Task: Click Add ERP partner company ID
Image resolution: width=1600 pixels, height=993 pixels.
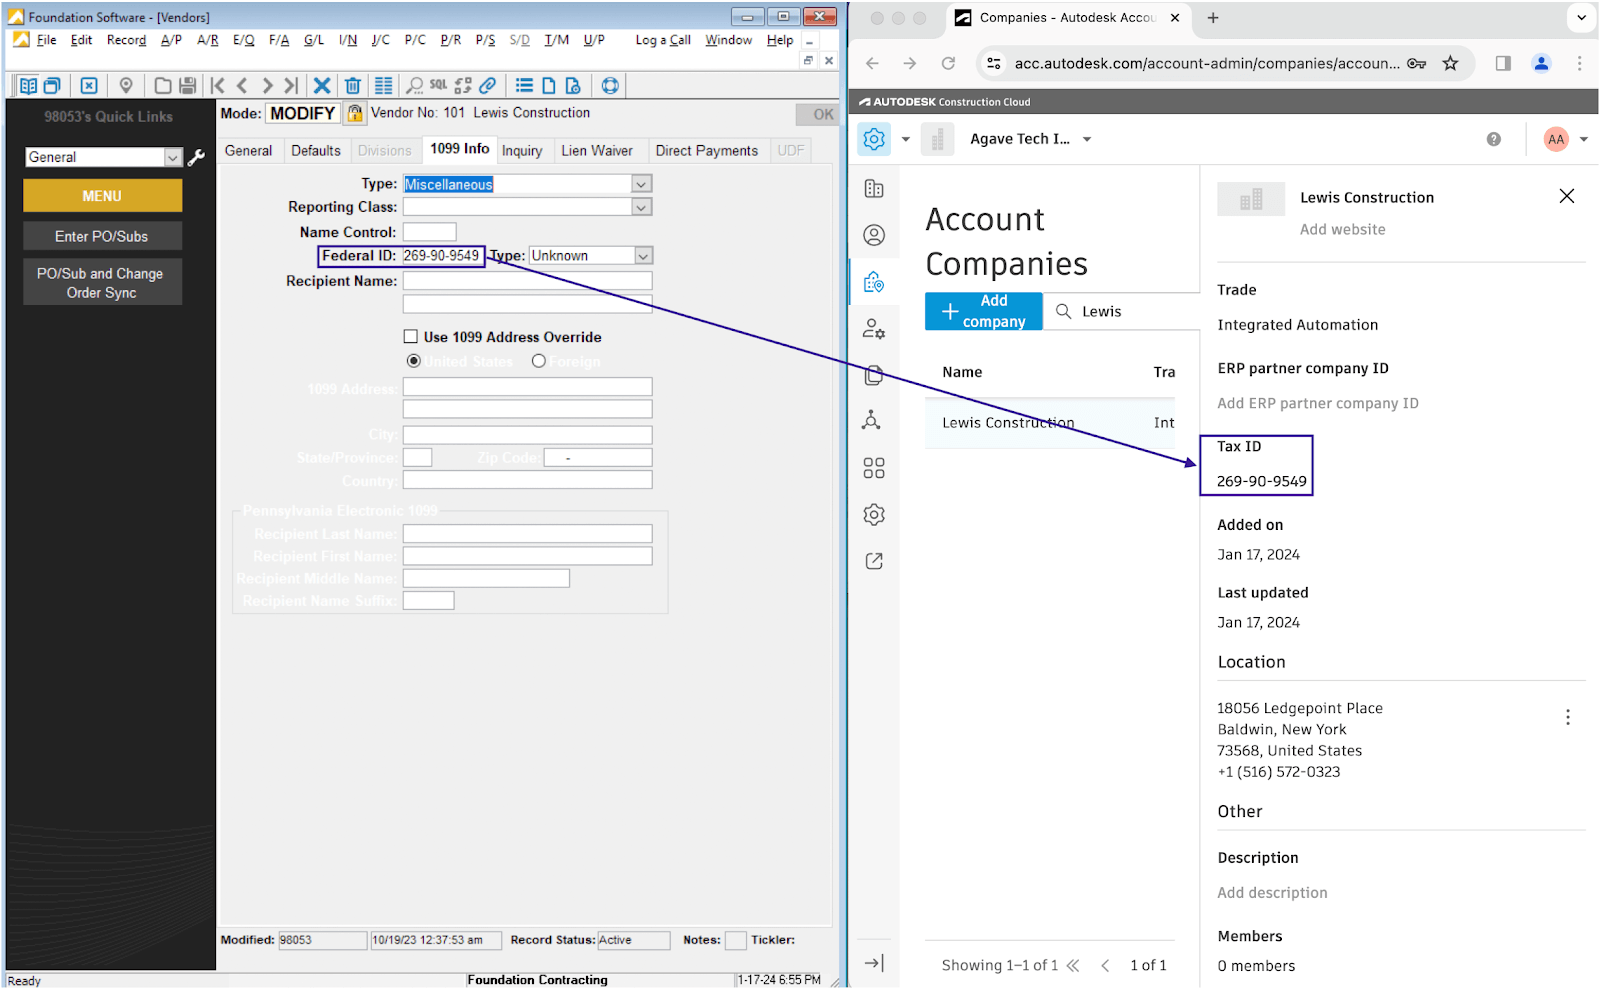Action: coord(1317,403)
